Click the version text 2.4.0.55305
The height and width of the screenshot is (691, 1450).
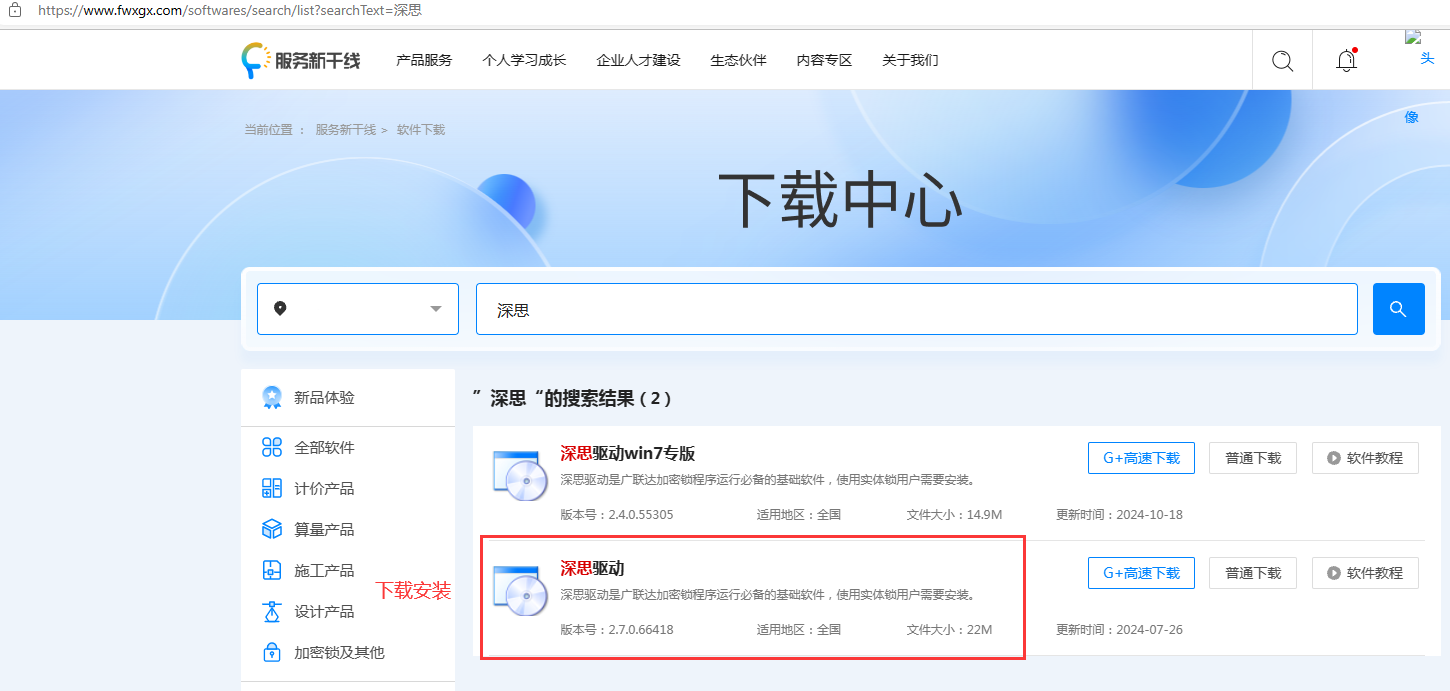point(616,515)
